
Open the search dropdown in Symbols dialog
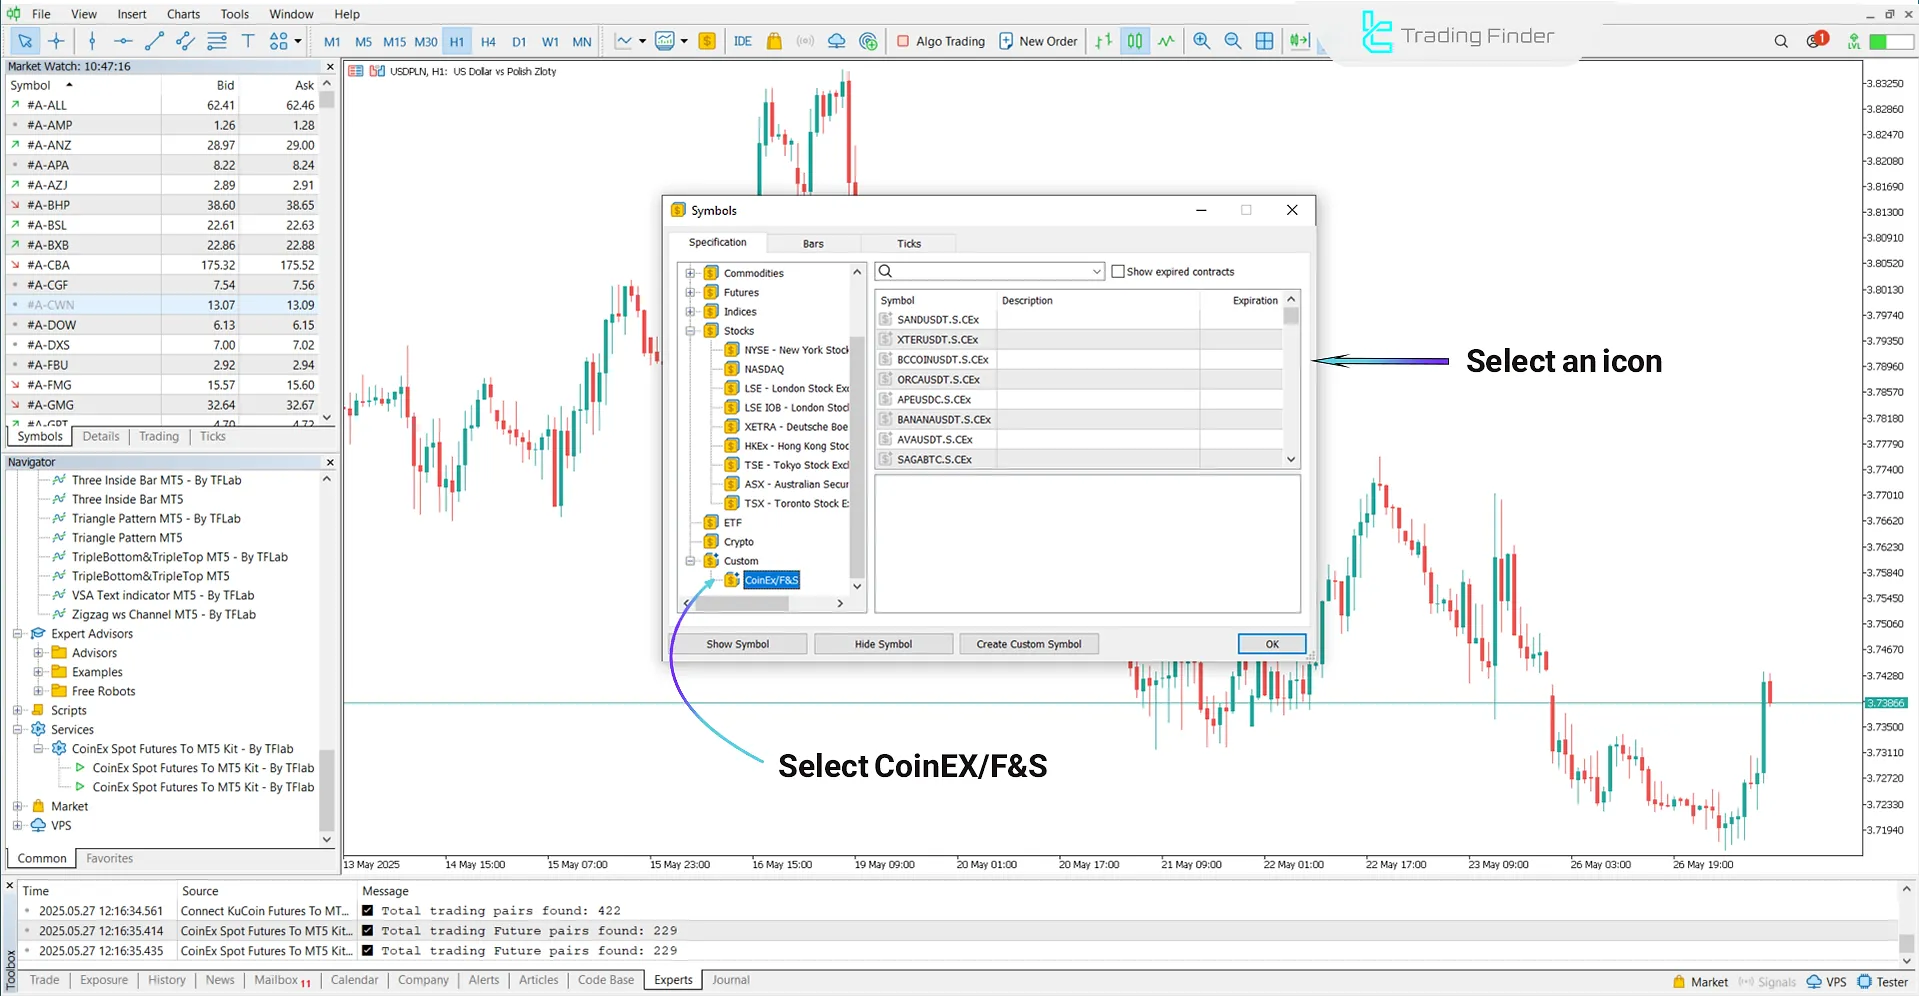pyautogui.click(x=1096, y=271)
